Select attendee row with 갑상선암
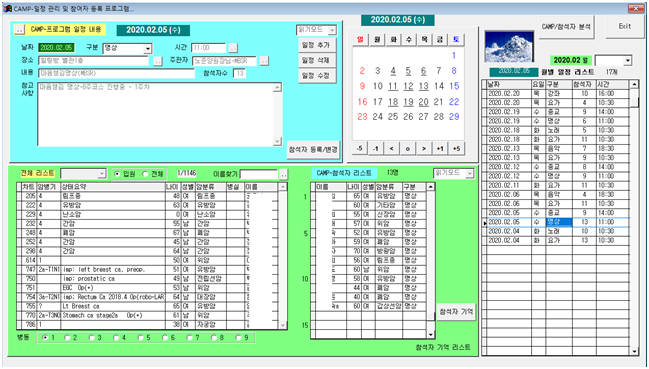The width and height of the screenshot is (649, 369). (x=368, y=307)
